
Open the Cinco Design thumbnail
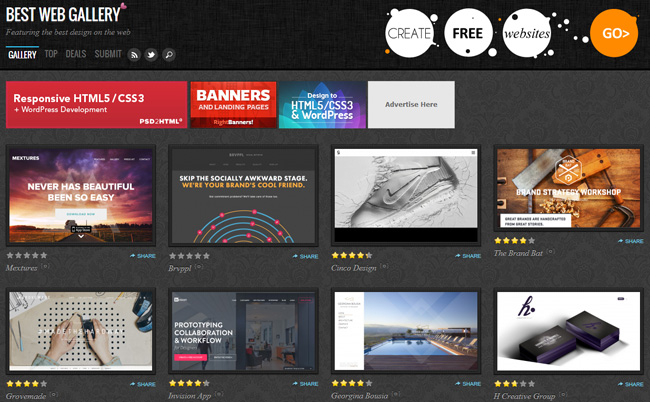click(406, 195)
